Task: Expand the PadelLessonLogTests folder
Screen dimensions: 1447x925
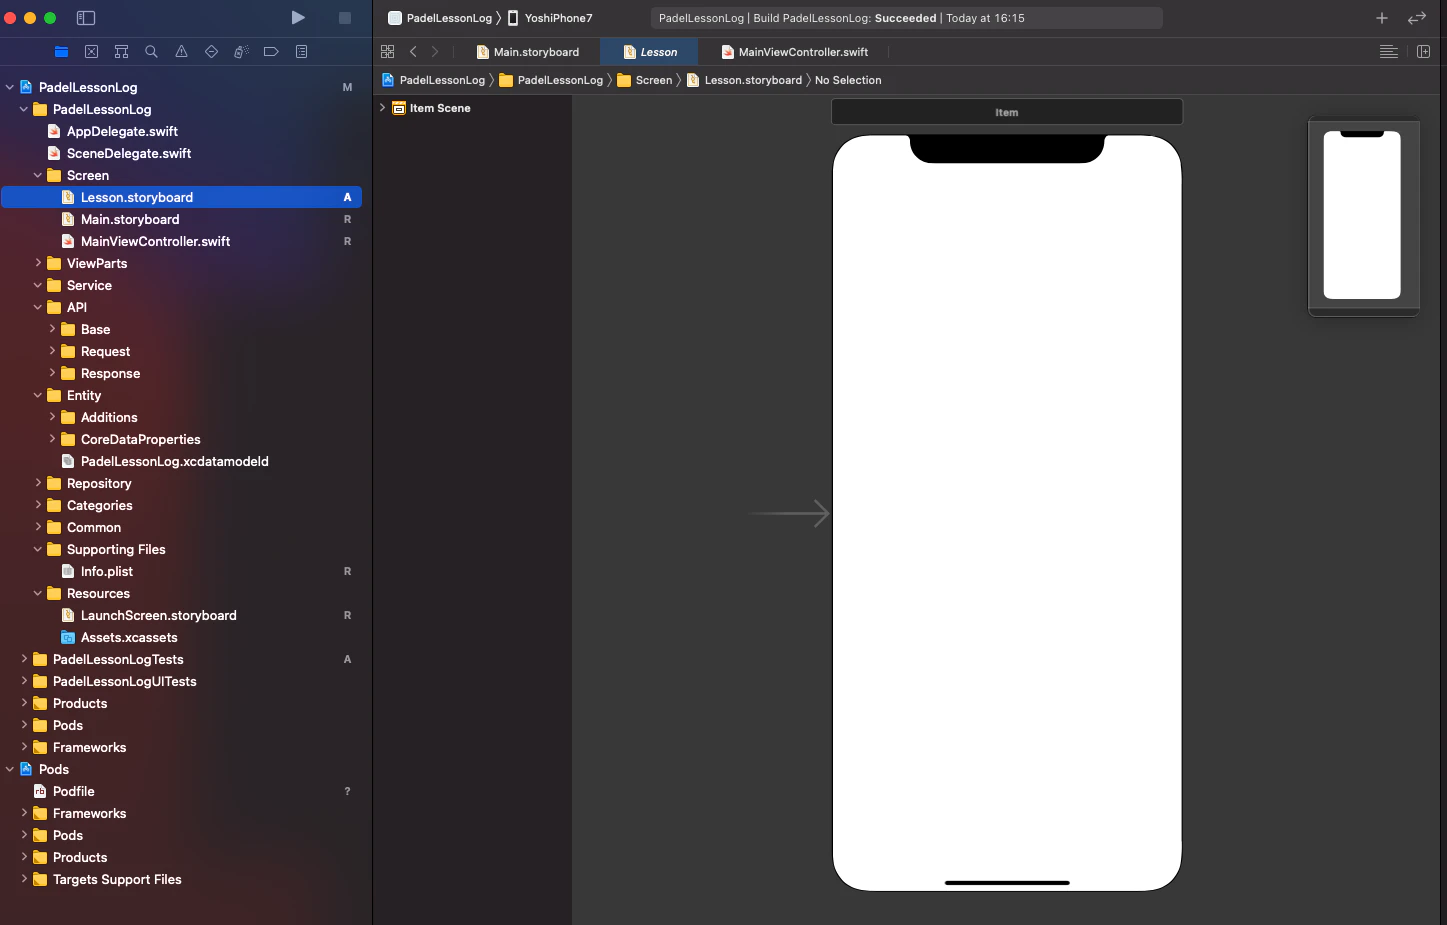Action: pos(24,659)
